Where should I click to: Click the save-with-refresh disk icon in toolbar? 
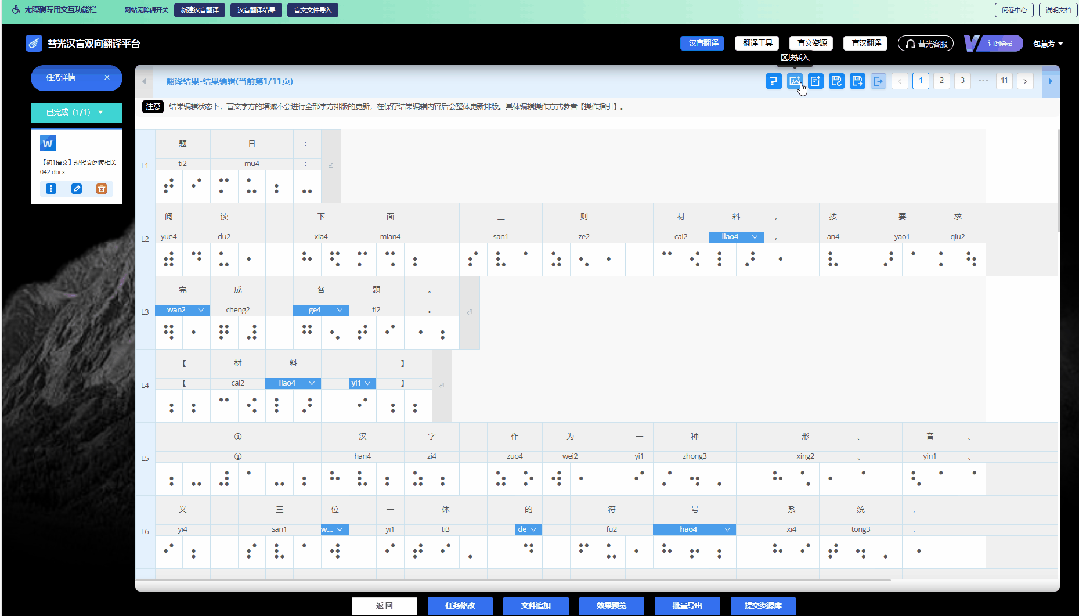[836, 81]
